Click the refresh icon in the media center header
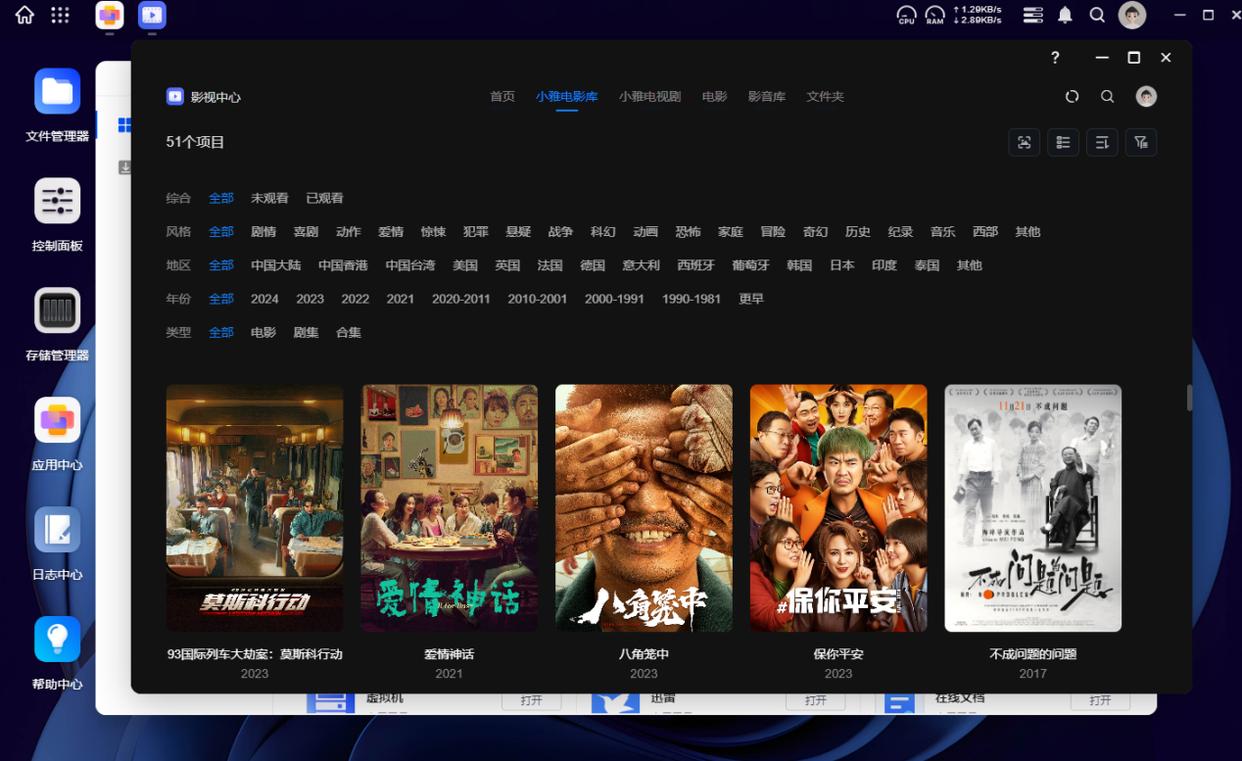 tap(1072, 97)
